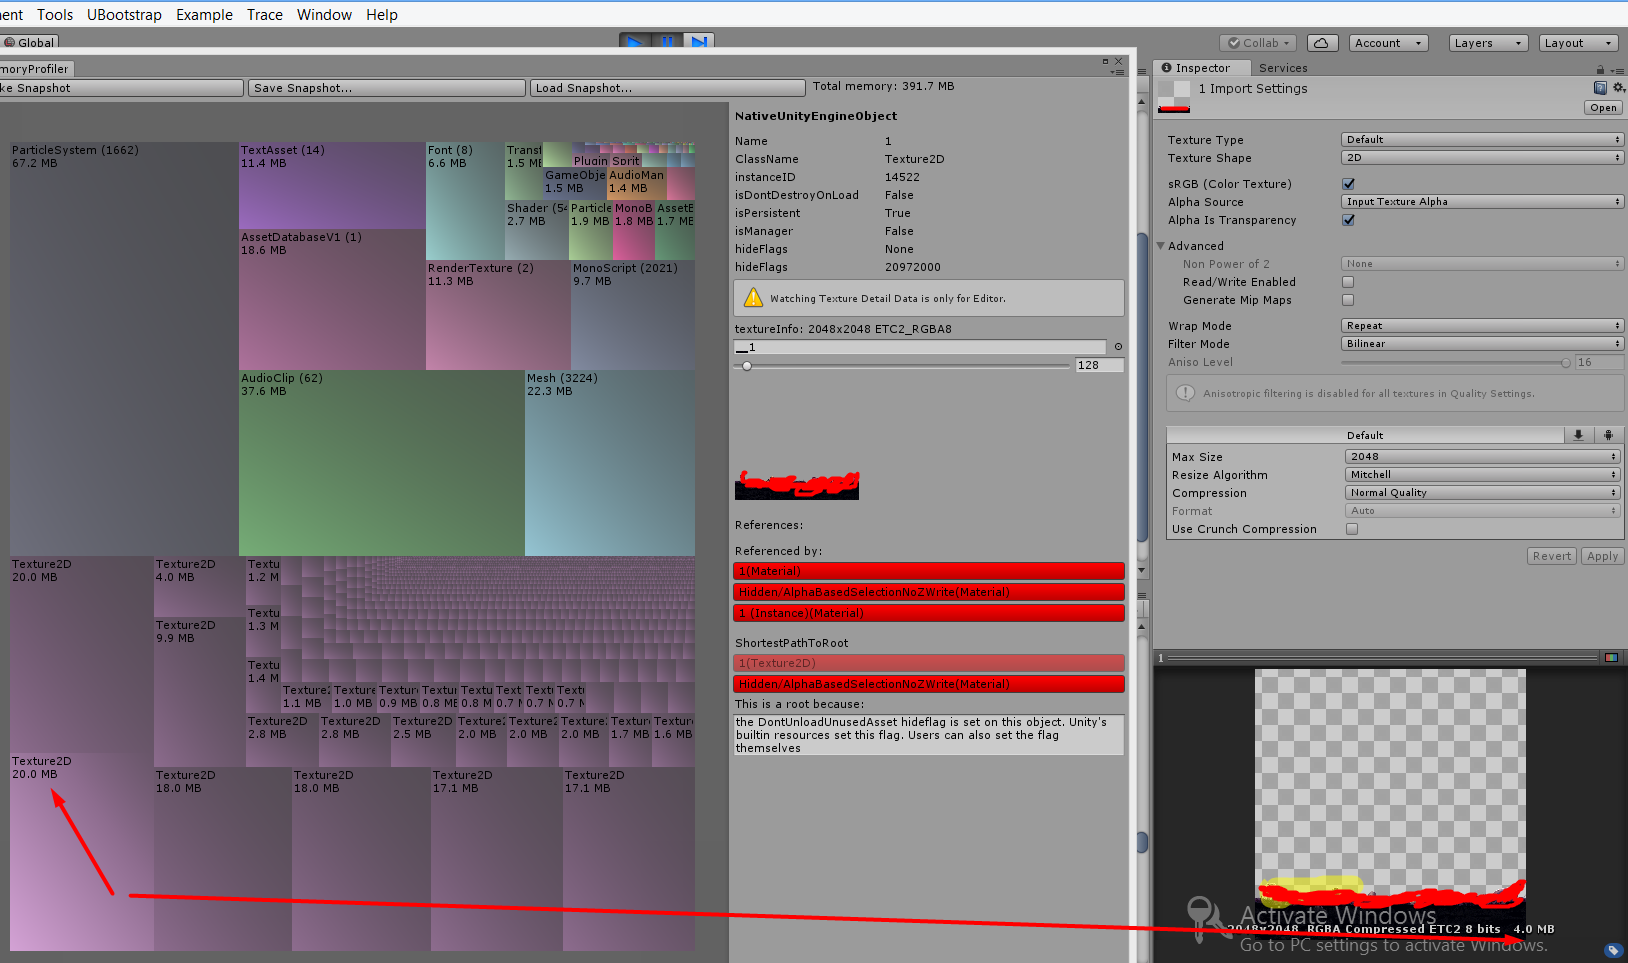Toggle Alpha Is Transparency checkbox
This screenshot has height=963, width=1628.
pos(1348,220)
